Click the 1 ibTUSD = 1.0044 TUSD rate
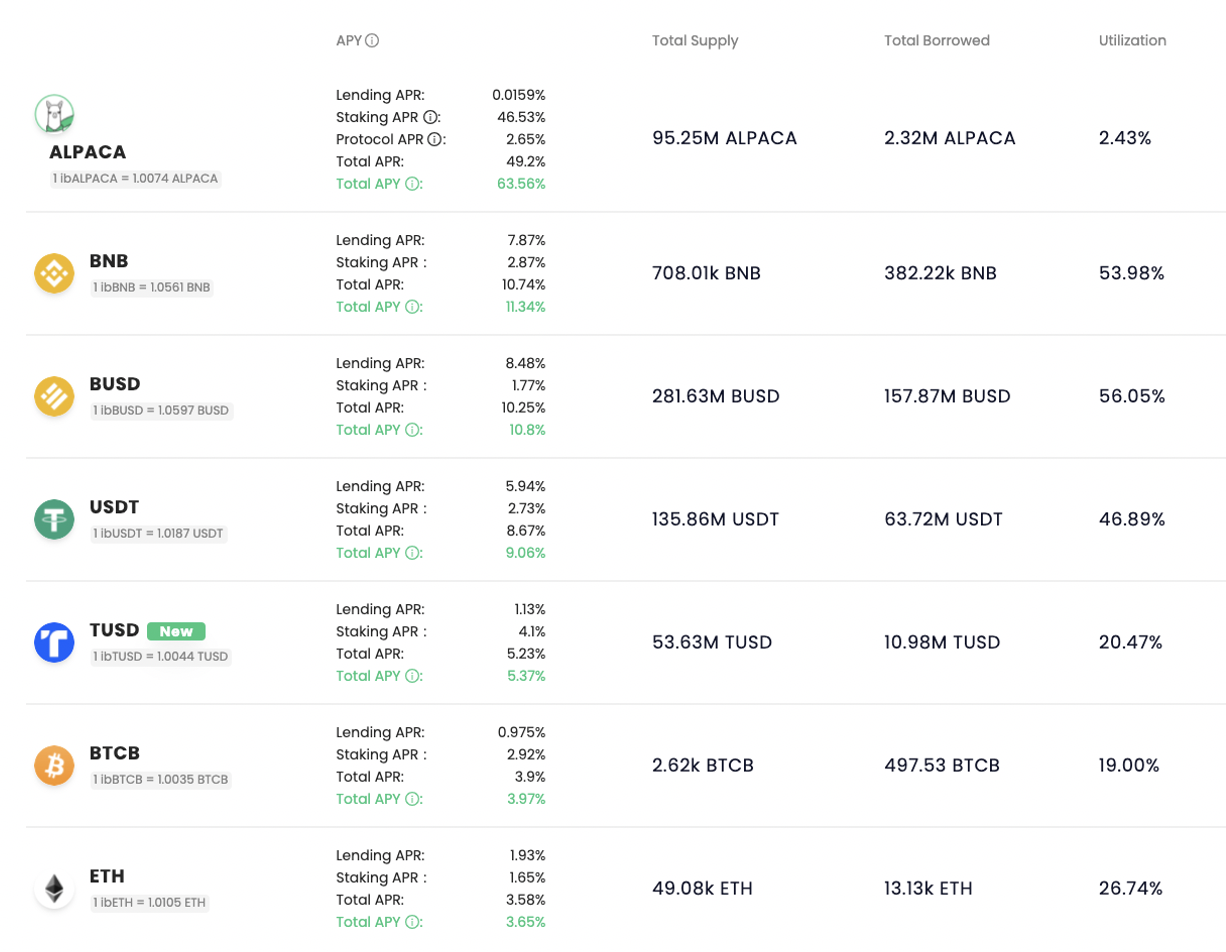The width and height of the screenshot is (1226, 952). click(161, 656)
